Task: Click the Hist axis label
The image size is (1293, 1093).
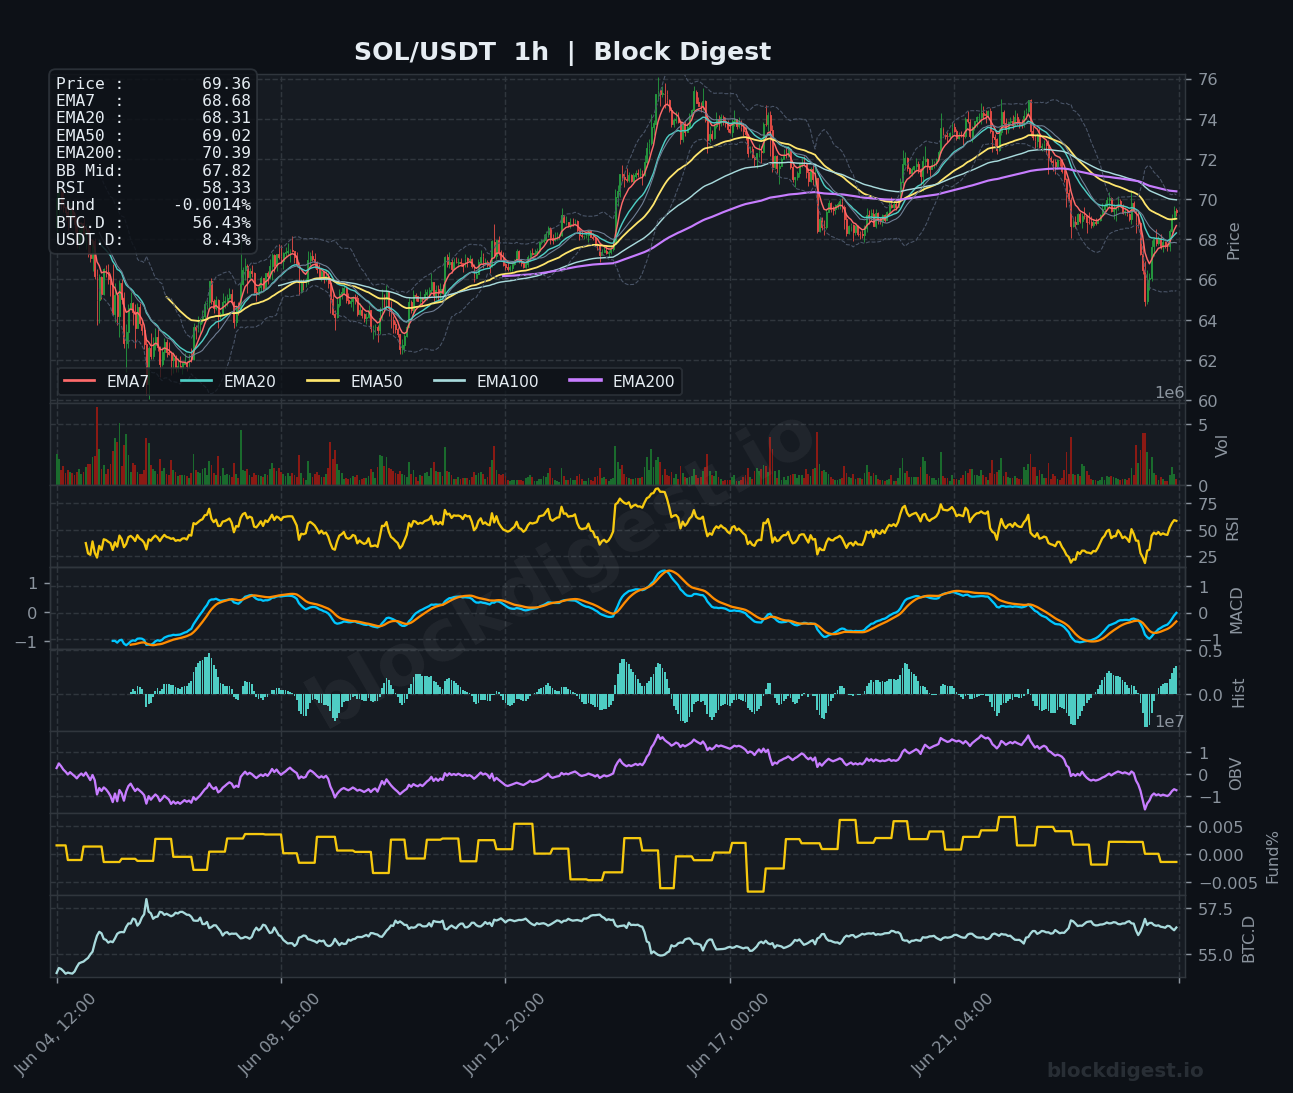Action: click(x=1238, y=693)
